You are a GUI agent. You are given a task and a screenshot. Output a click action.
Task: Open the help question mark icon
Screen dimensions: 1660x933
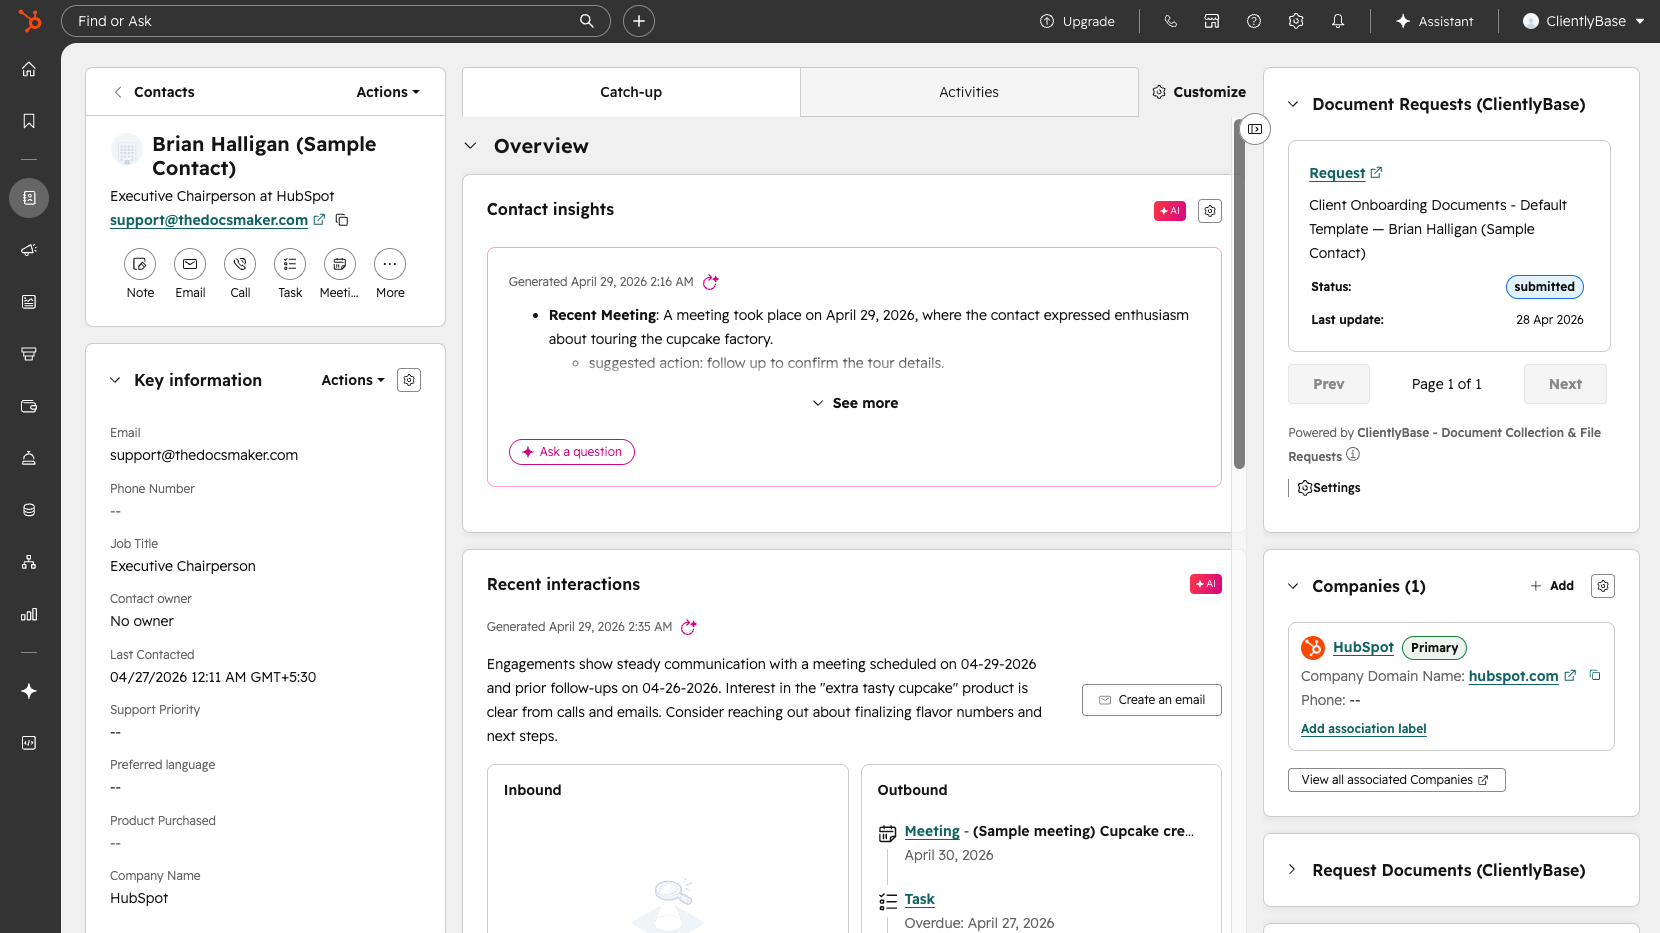pyautogui.click(x=1254, y=21)
